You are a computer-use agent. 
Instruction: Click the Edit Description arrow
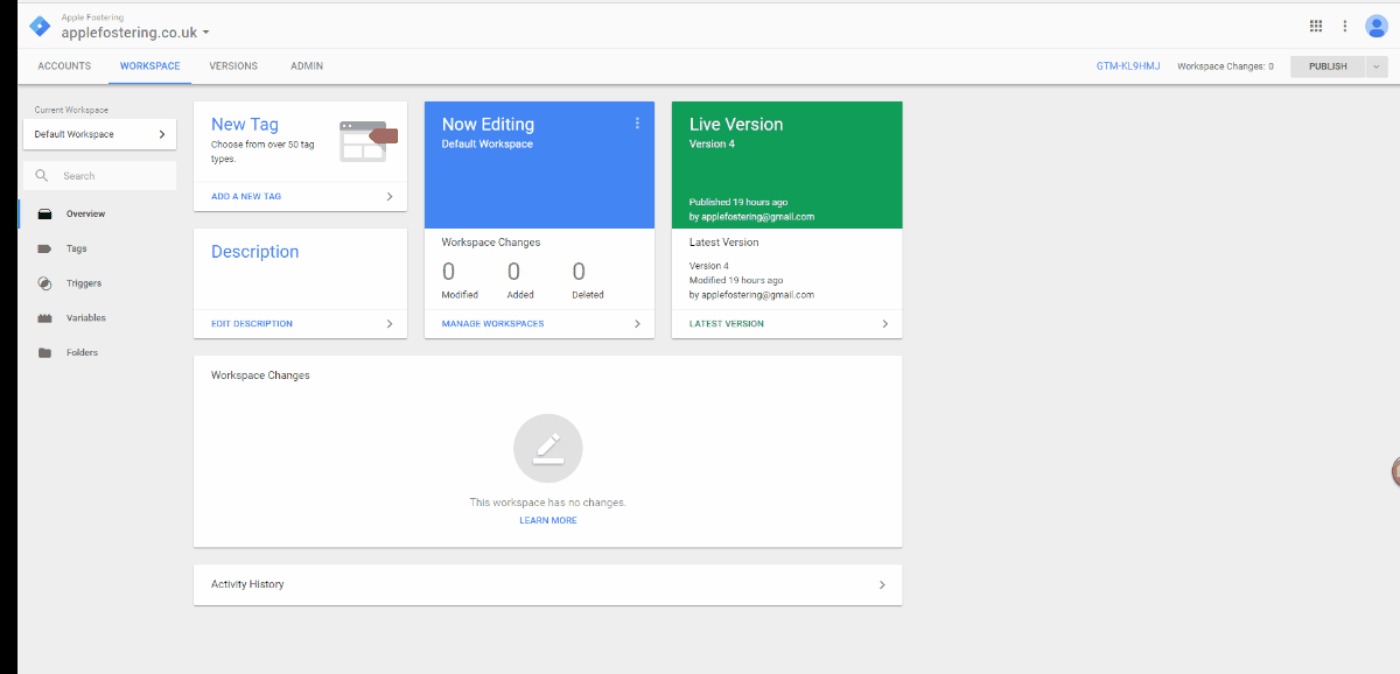click(x=390, y=324)
